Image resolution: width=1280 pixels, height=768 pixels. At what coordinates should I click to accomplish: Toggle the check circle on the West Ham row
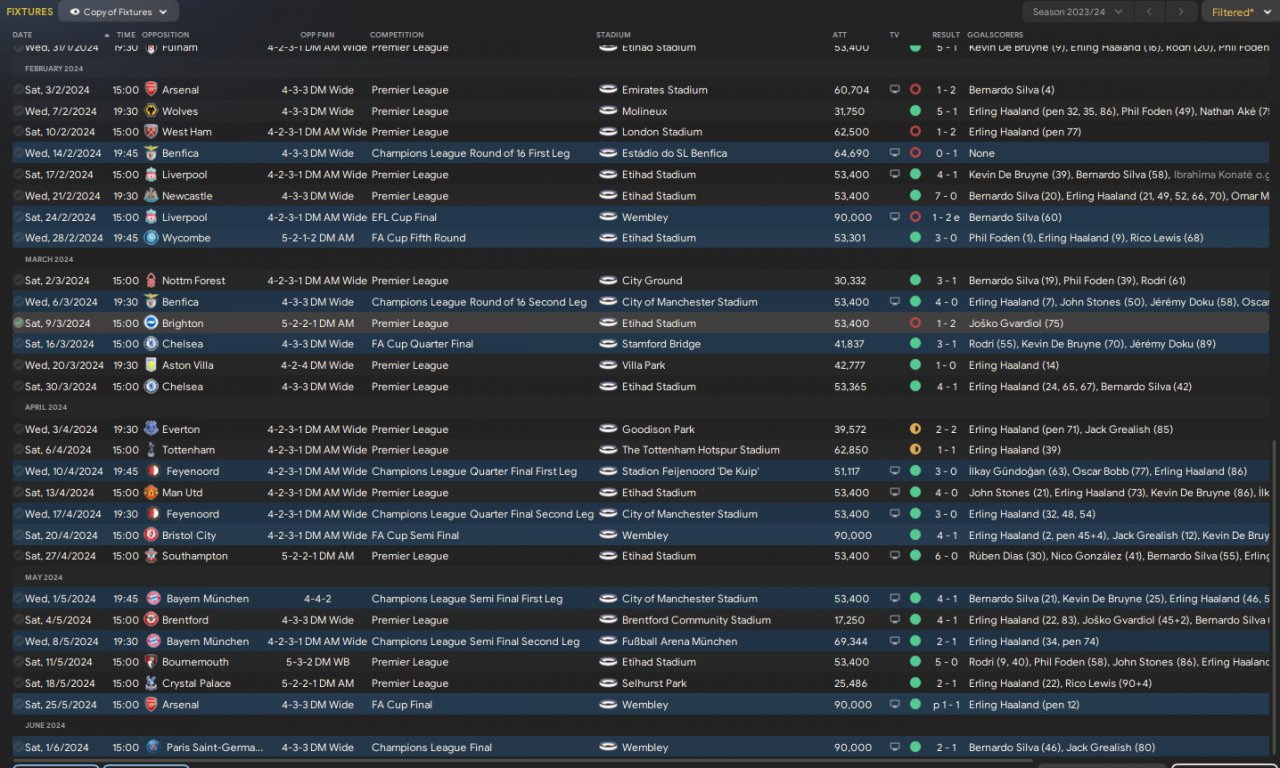pyautogui.click(x=18, y=132)
